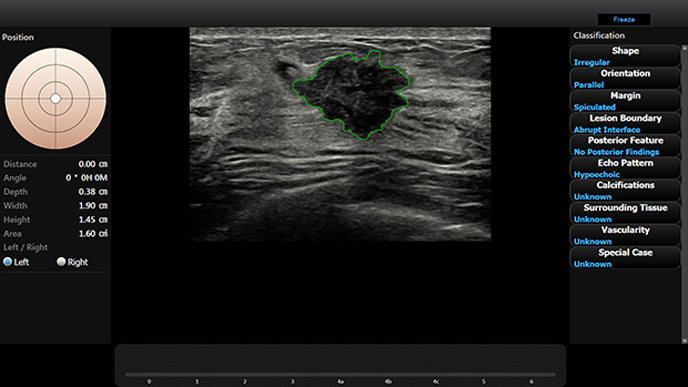688x387 pixels.
Task: Set BI-RADS slider to 4c
Action: click(x=436, y=381)
